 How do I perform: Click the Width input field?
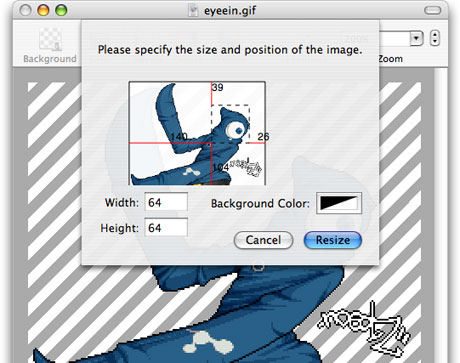(166, 202)
